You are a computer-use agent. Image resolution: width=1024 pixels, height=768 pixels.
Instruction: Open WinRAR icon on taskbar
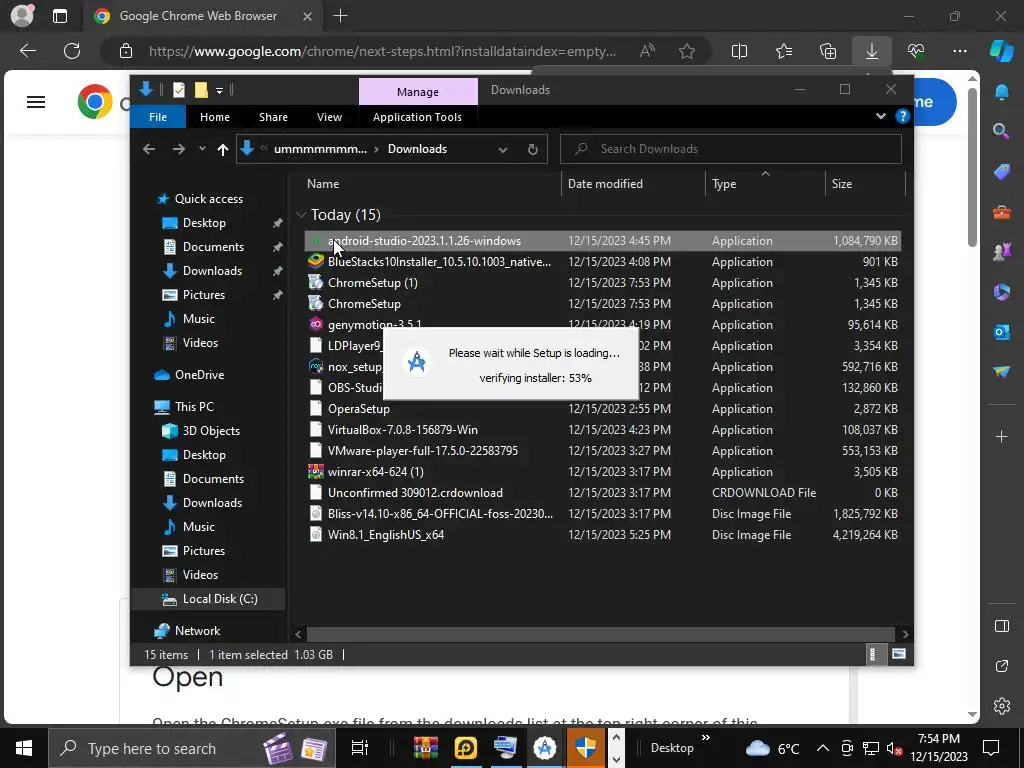click(x=425, y=748)
